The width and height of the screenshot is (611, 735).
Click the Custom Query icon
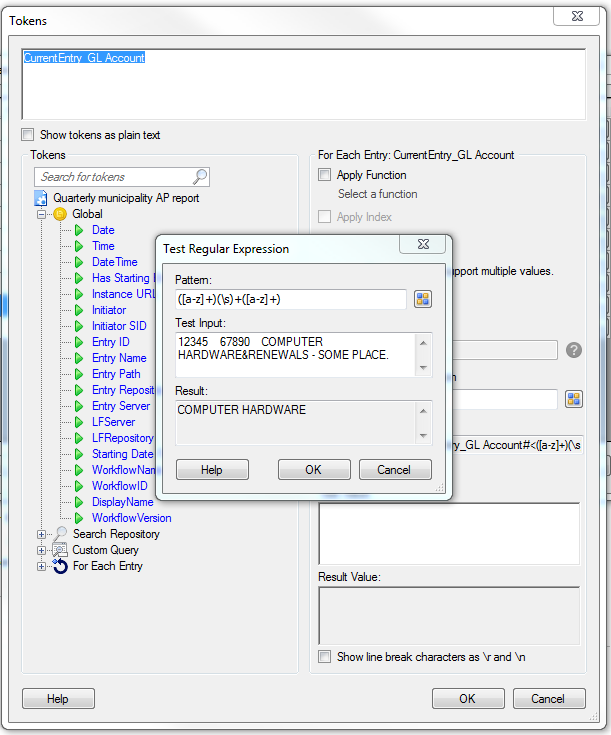(60, 550)
